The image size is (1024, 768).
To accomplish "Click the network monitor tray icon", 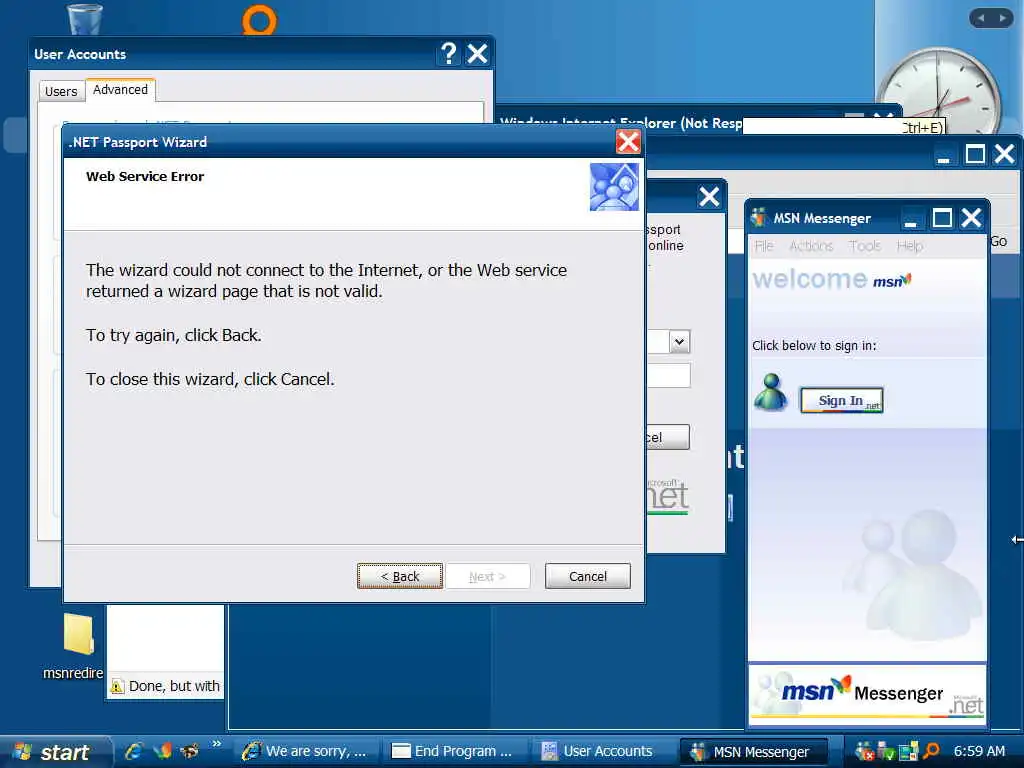I will click(908, 751).
